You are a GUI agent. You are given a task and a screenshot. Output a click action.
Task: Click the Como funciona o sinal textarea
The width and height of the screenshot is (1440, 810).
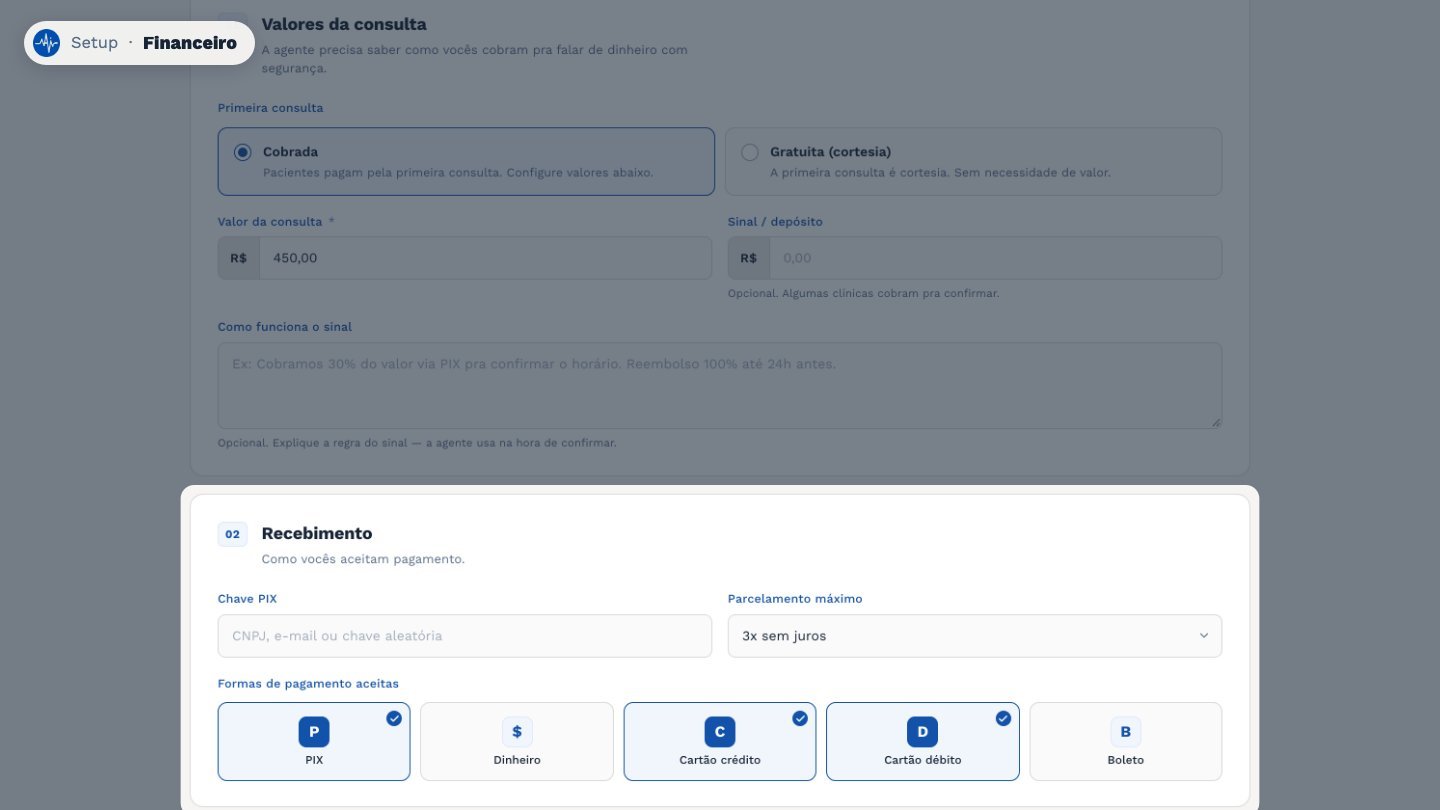coord(720,386)
